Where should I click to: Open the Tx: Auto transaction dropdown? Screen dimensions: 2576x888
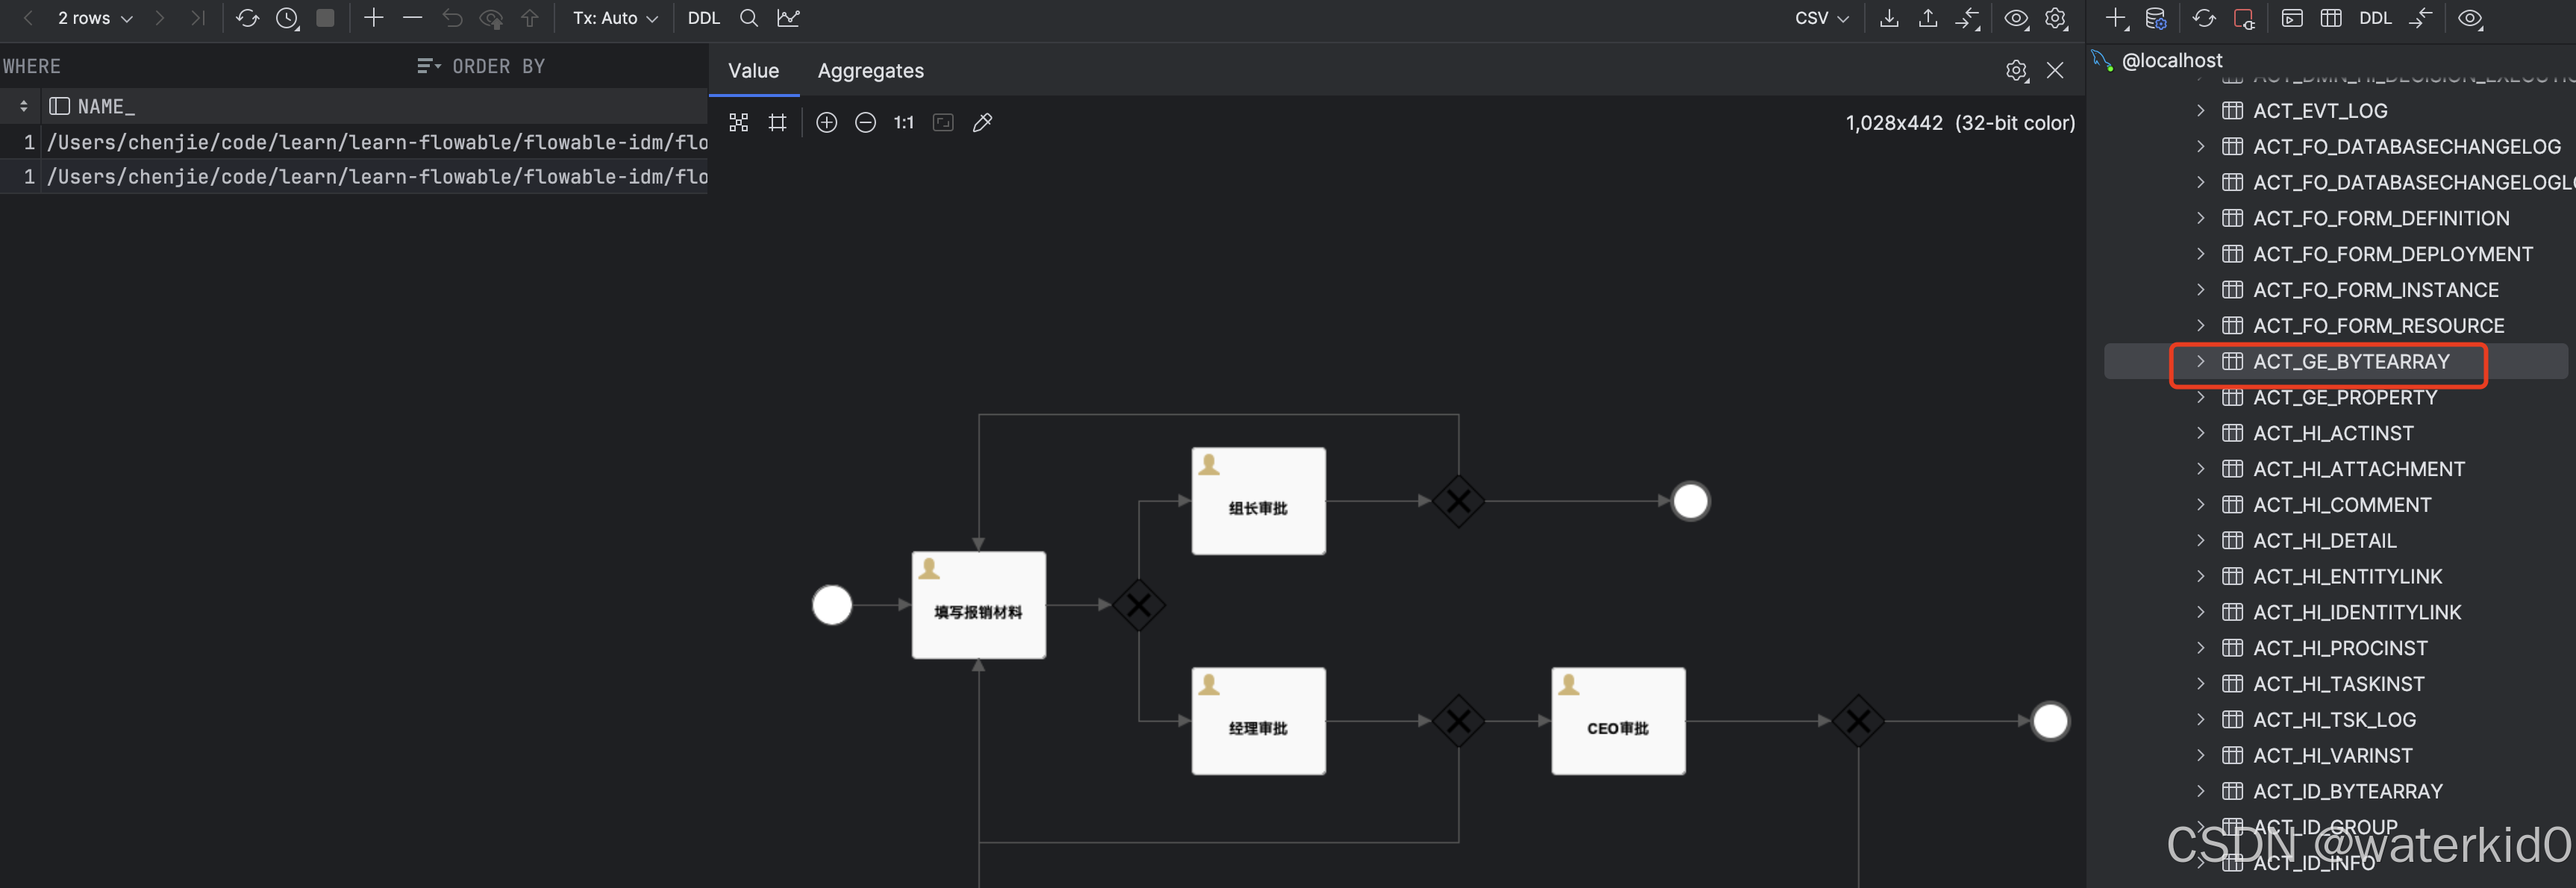click(614, 18)
